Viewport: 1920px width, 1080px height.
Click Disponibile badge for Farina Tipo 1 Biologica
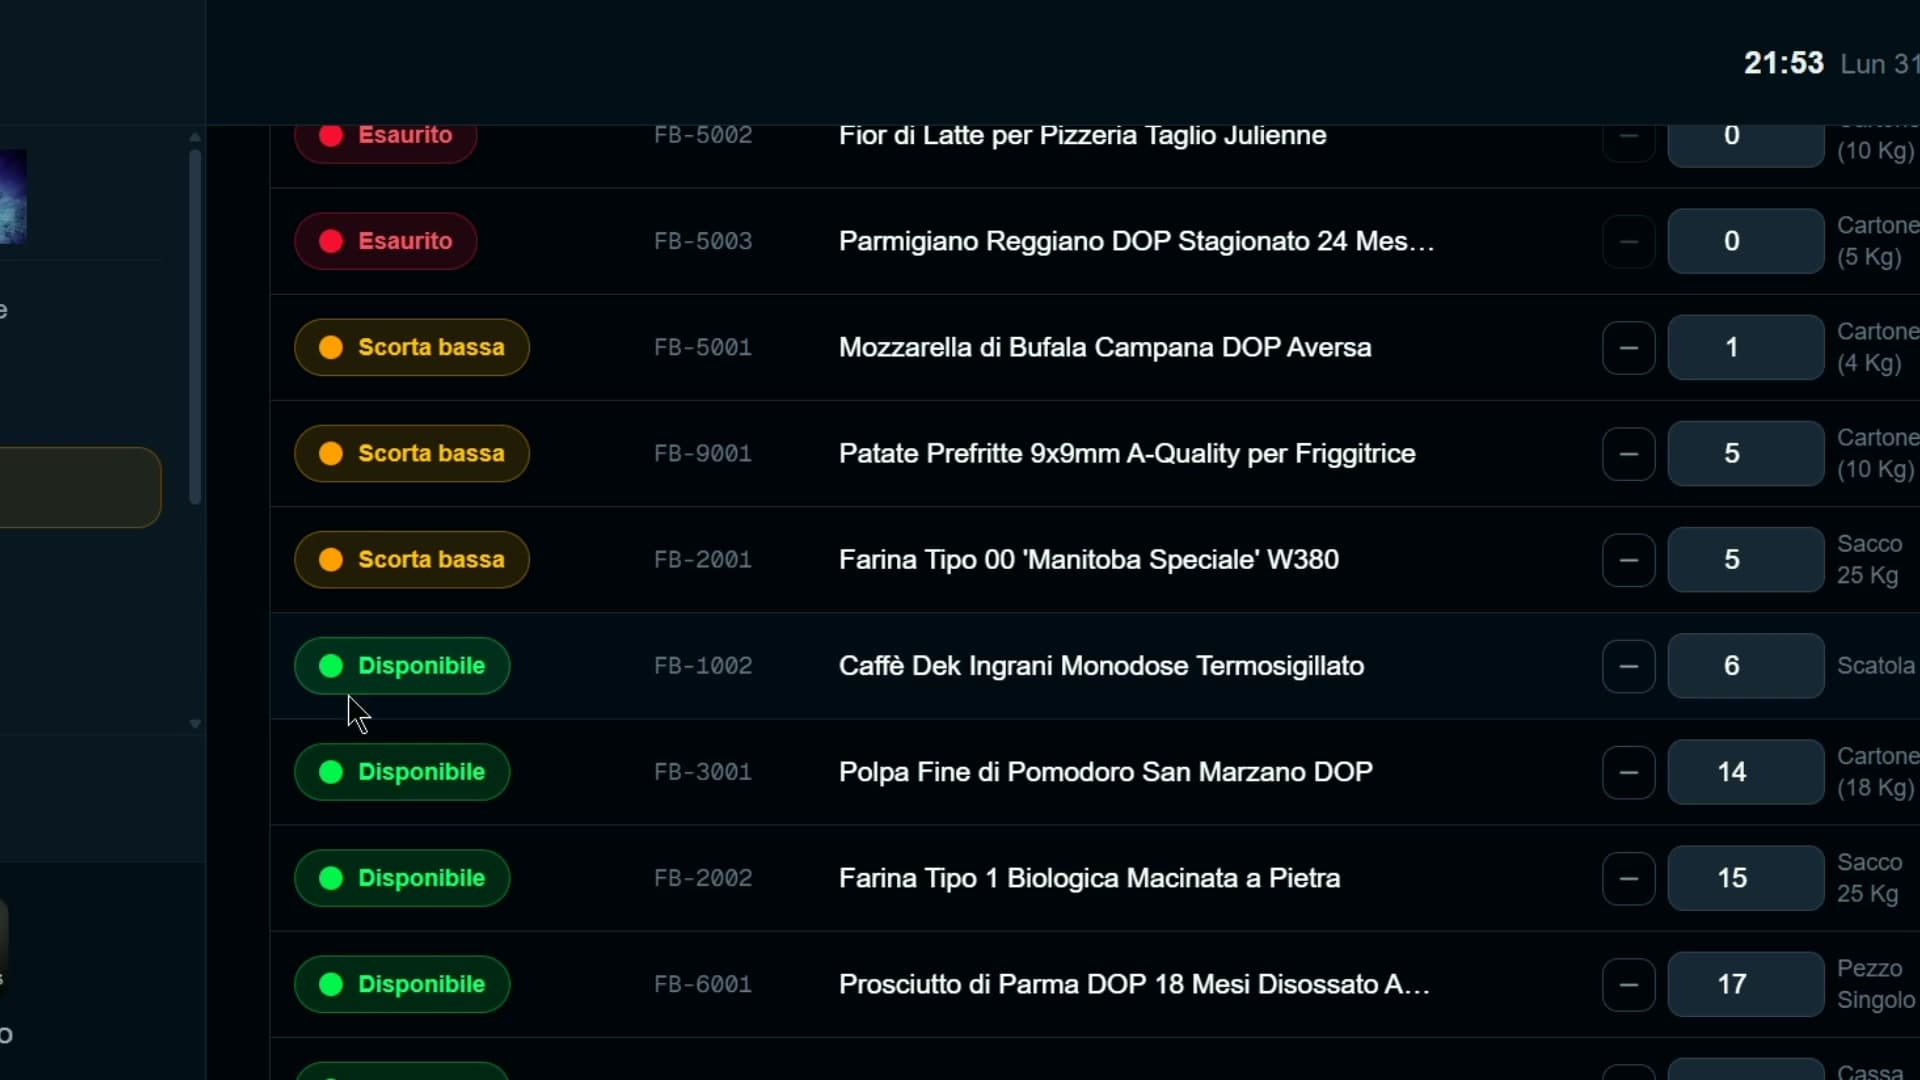click(402, 878)
